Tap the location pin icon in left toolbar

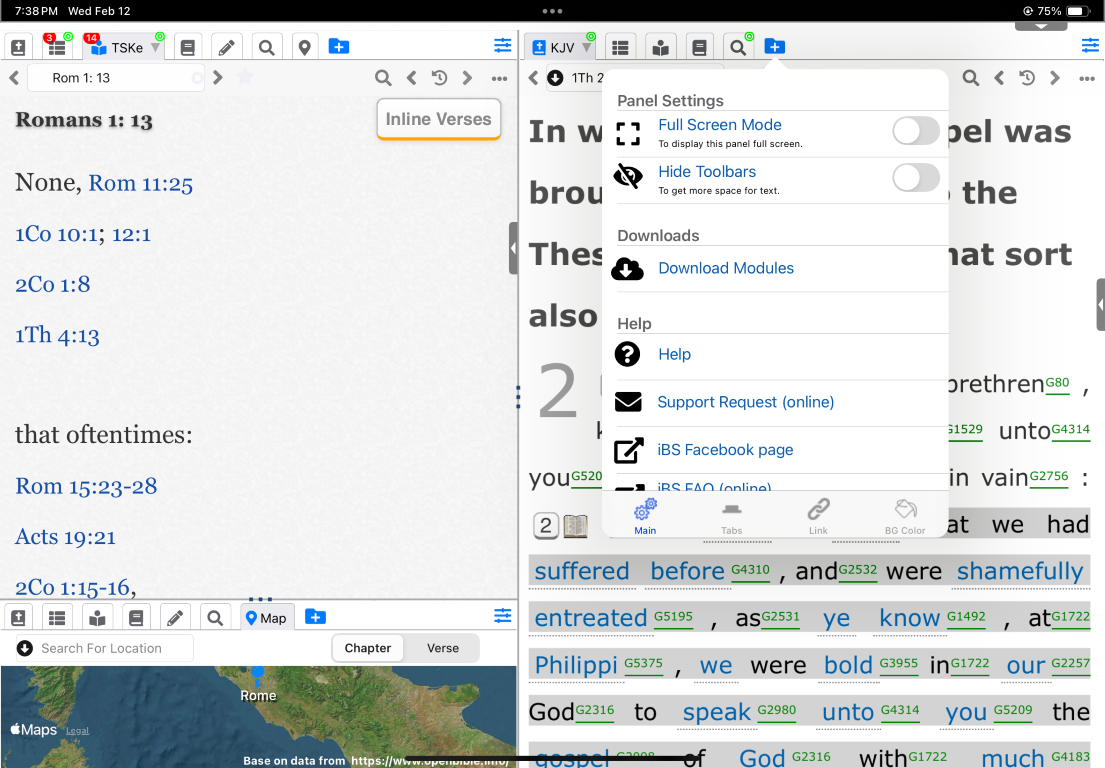pyautogui.click(x=305, y=47)
